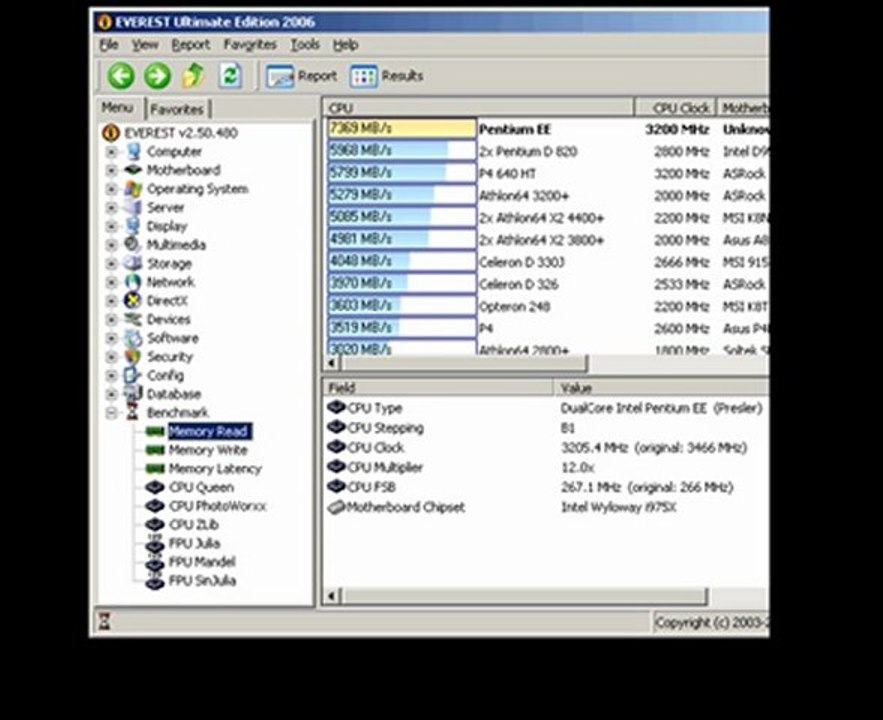
Task: Select the Config icon in tree
Action: (x=133, y=375)
